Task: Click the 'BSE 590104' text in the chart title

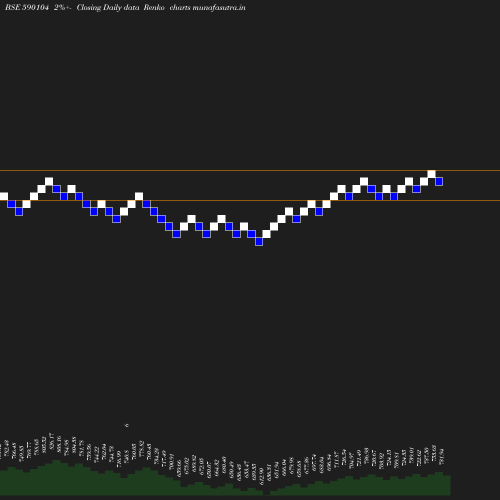Action: click(x=27, y=8)
